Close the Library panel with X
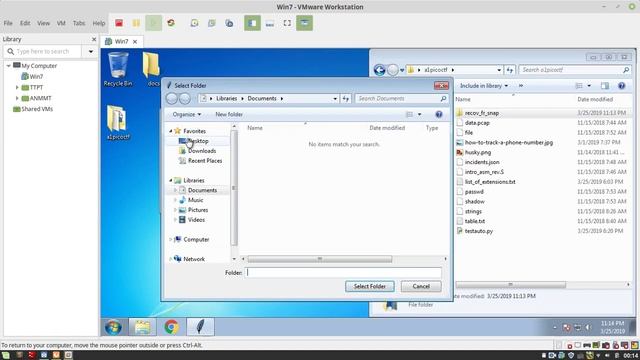The width and height of the screenshot is (640, 360). click(94, 39)
